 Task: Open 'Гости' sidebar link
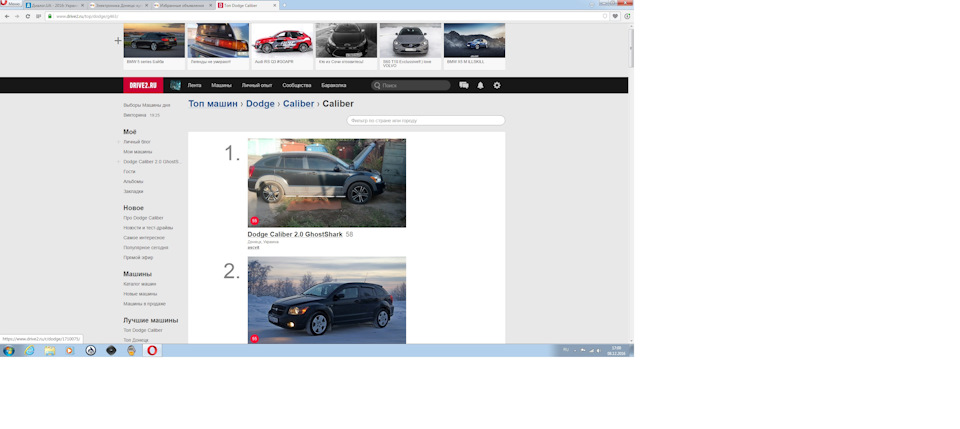coord(129,172)
